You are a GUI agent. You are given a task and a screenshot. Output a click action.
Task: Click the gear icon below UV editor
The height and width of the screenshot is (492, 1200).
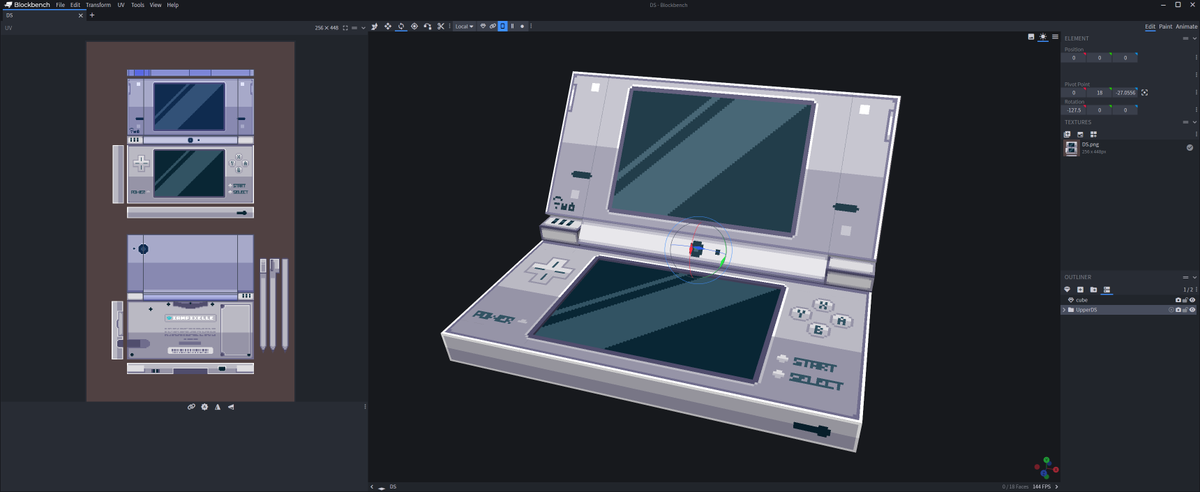tap(204, 407)
